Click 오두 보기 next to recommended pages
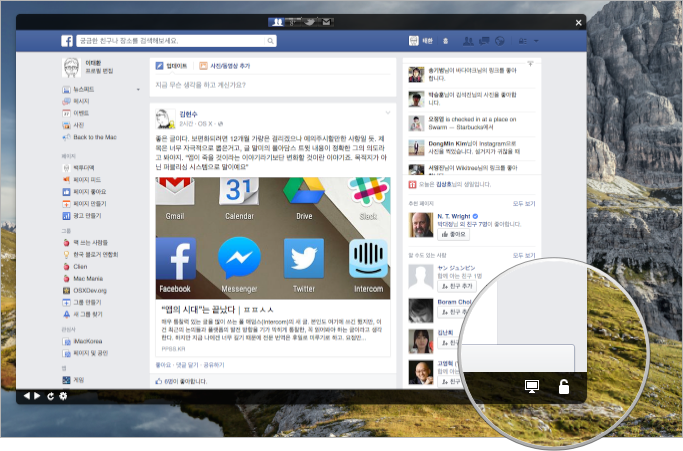 point(524,203)
